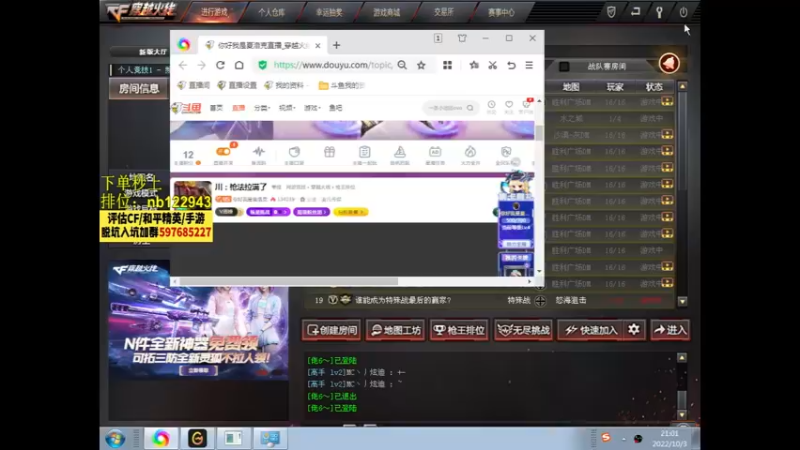This screenshot has width=800, height=450.
Task: Open the 赛事中心 tab in game
Action: tap(501, 12)
